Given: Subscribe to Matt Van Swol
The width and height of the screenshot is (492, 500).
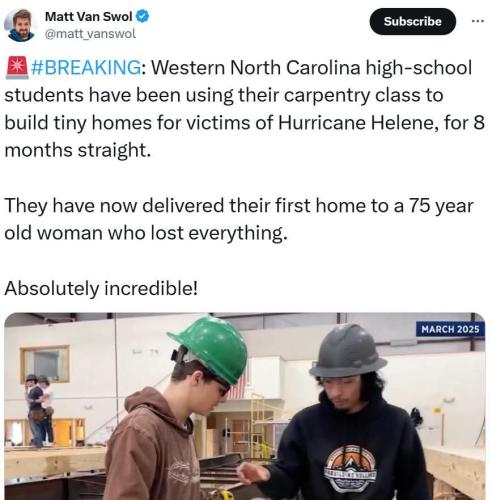Looking at the screenshot, I should [x=412, y=21].
